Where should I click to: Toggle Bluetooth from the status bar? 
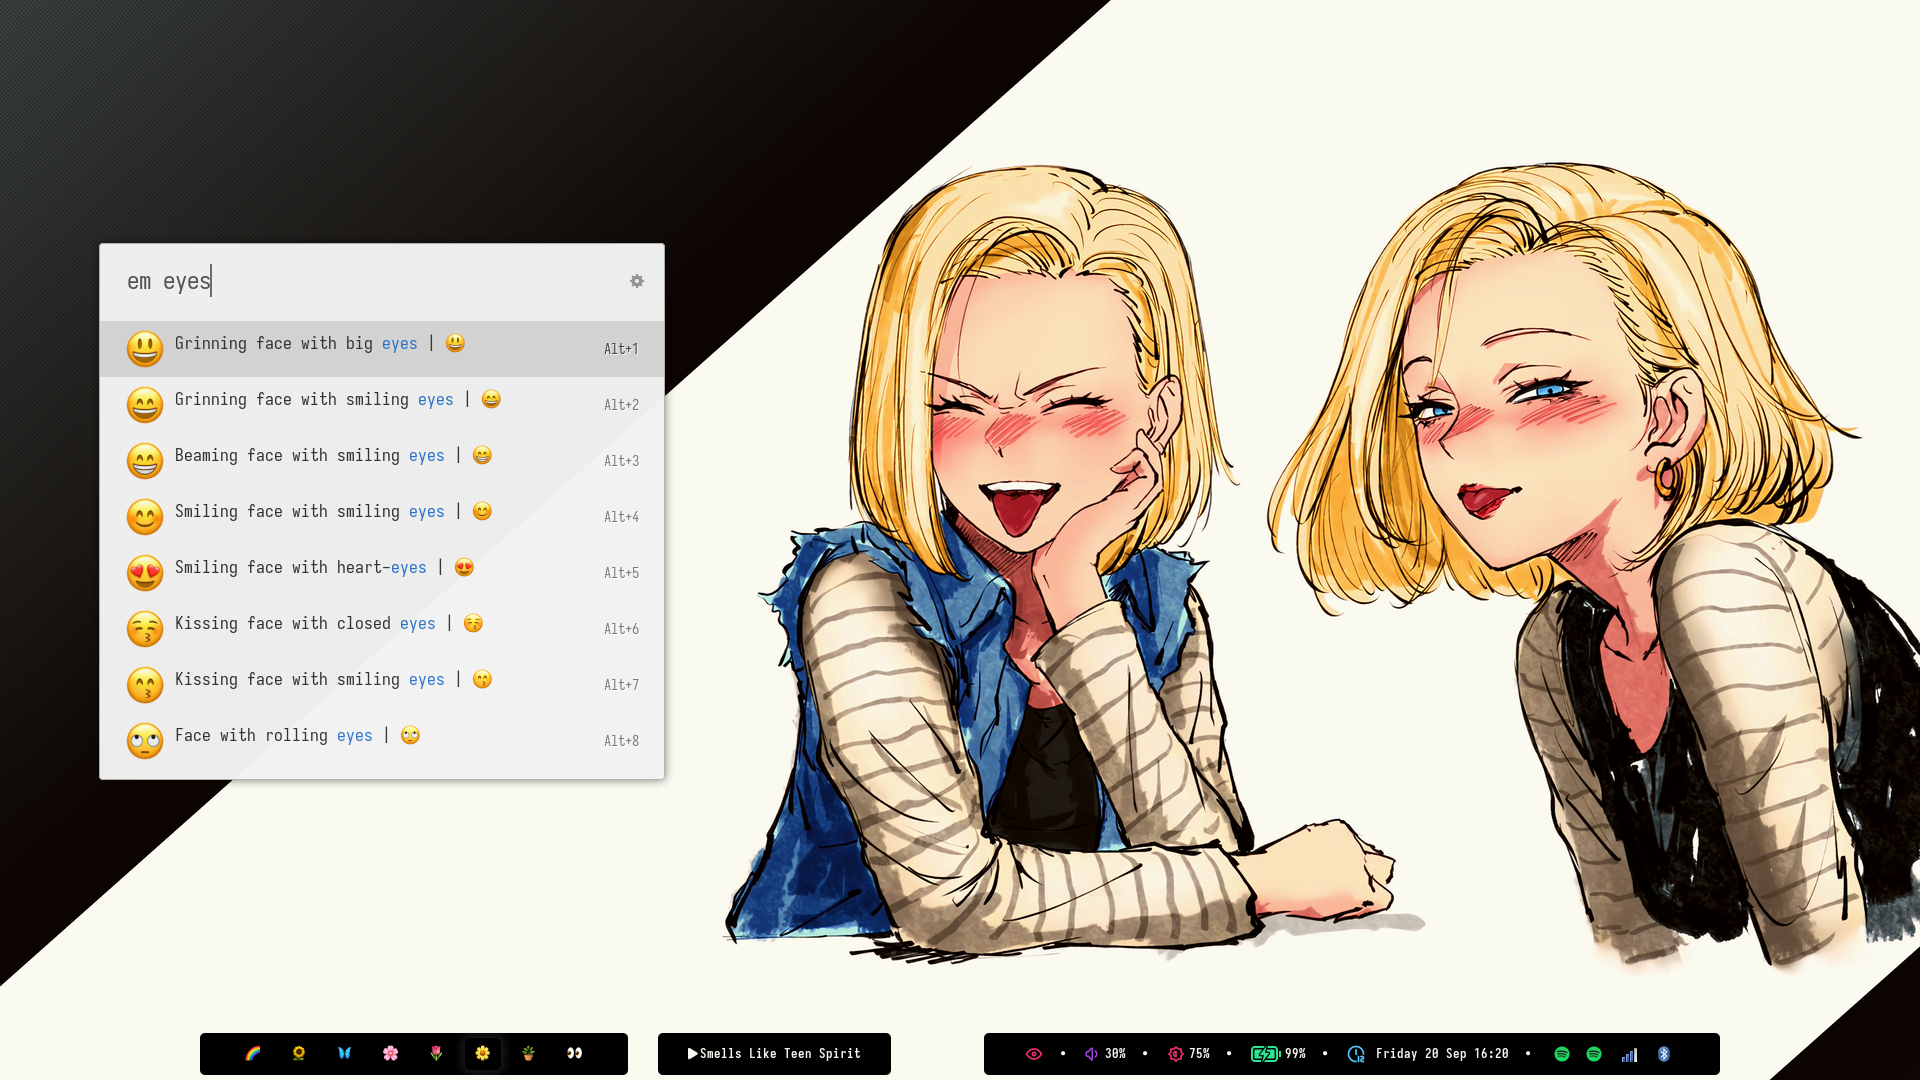[x=1664, y=1054]
